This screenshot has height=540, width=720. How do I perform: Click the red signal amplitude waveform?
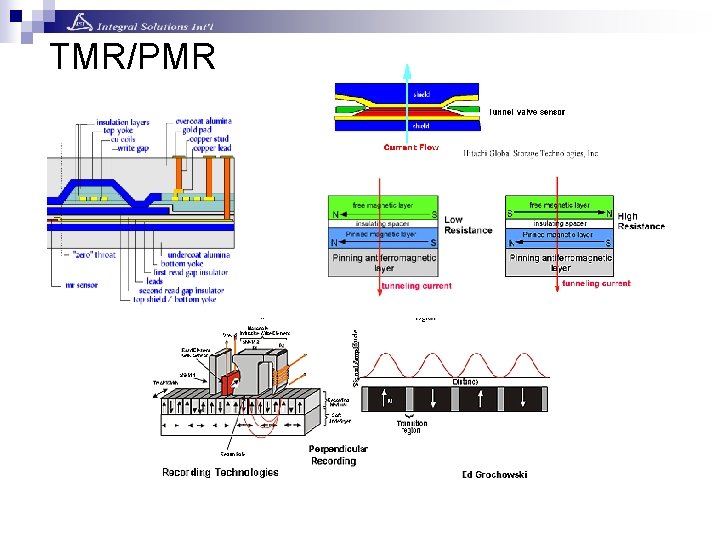click(454, 365)
